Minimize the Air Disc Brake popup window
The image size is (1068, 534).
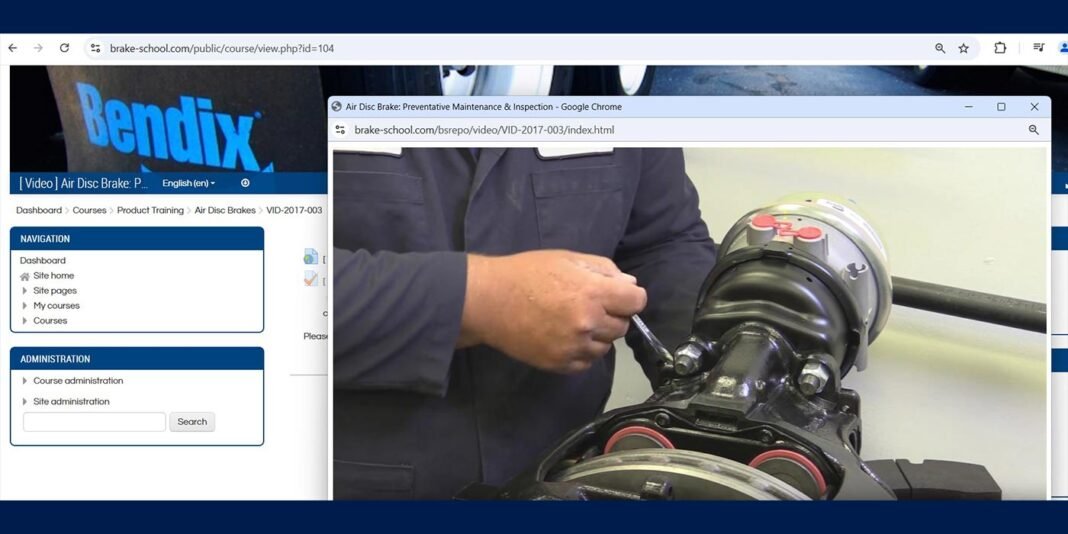[x=969, y=107]
